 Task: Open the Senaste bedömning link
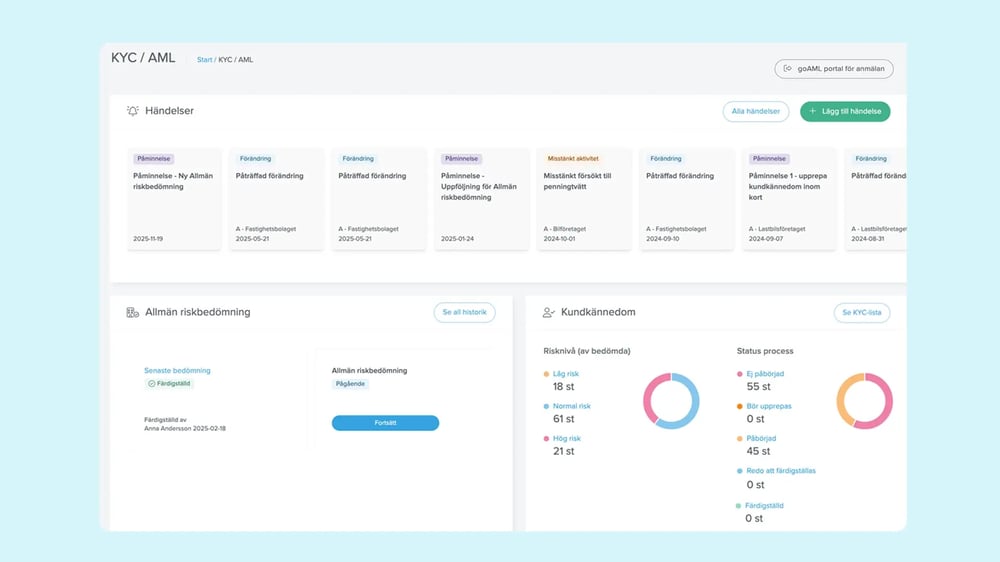pos(177,370)
